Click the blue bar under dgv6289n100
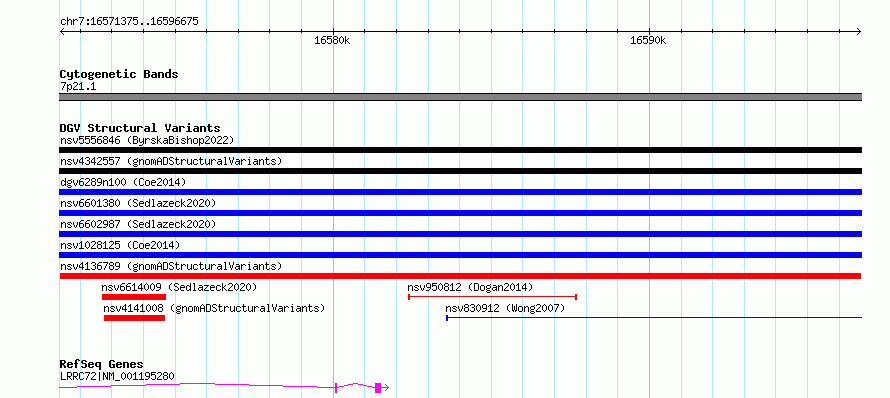 tap(460, 192)
